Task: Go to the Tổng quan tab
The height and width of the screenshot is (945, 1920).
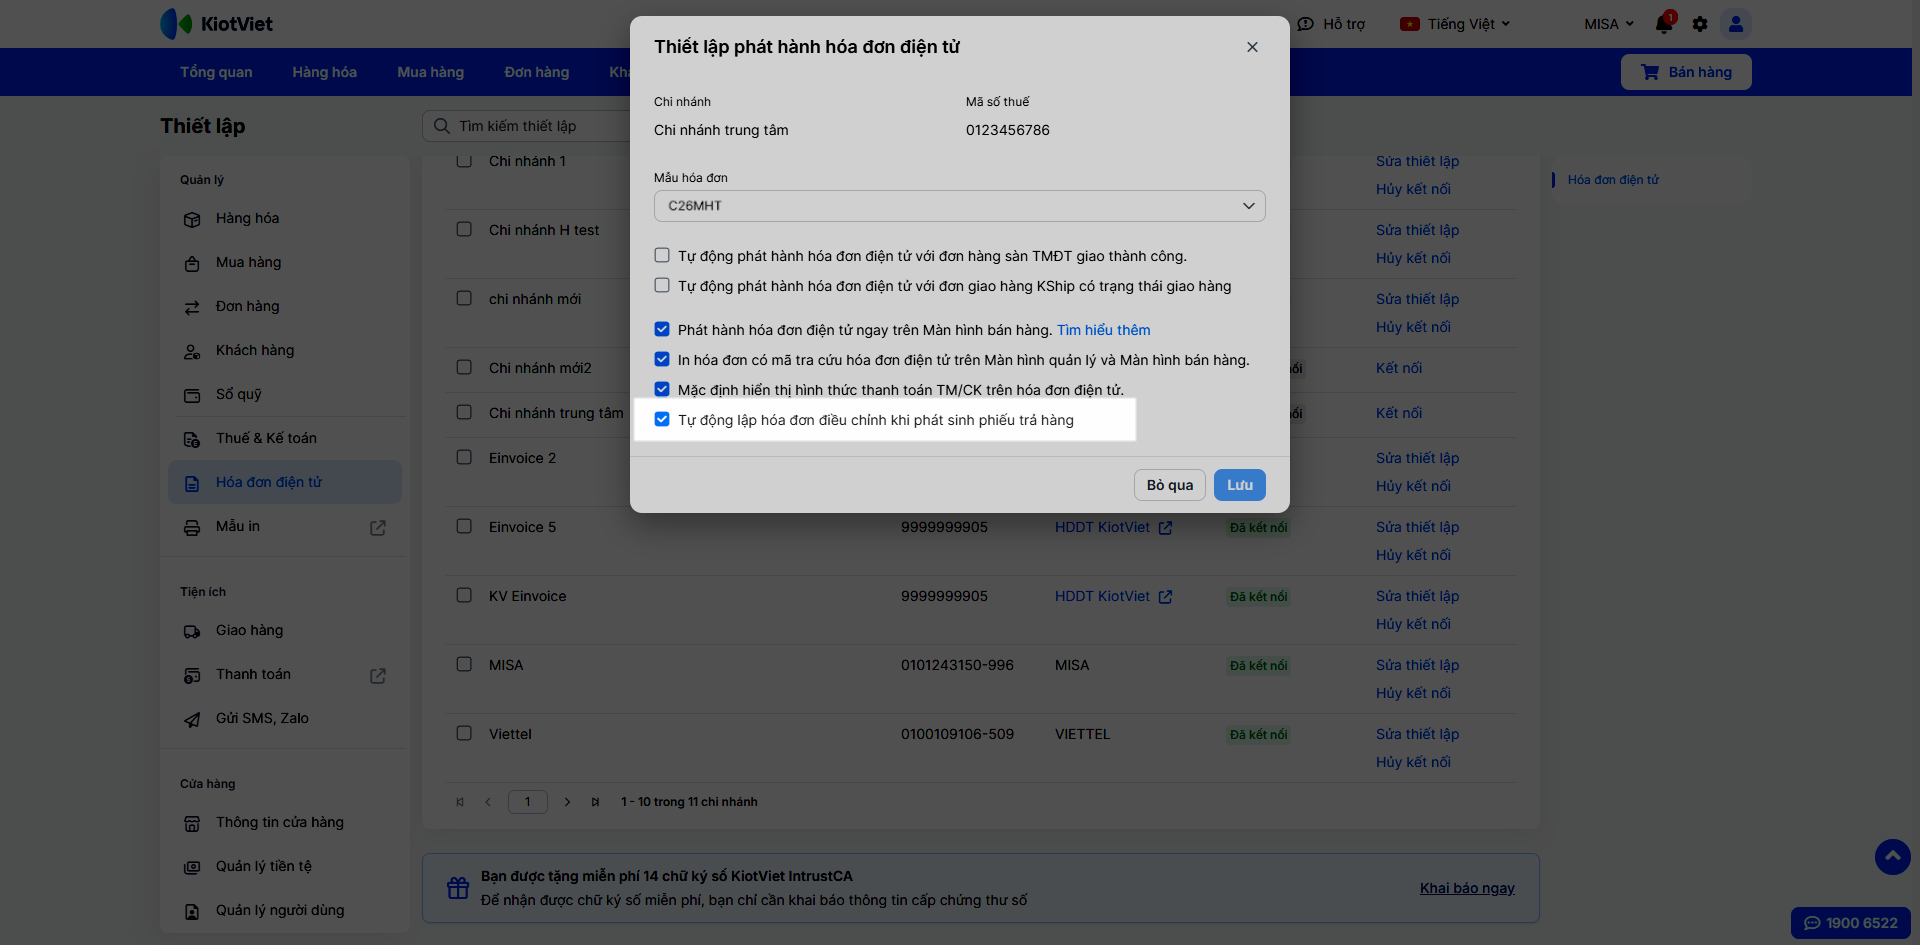Action: tap(216, 72)
